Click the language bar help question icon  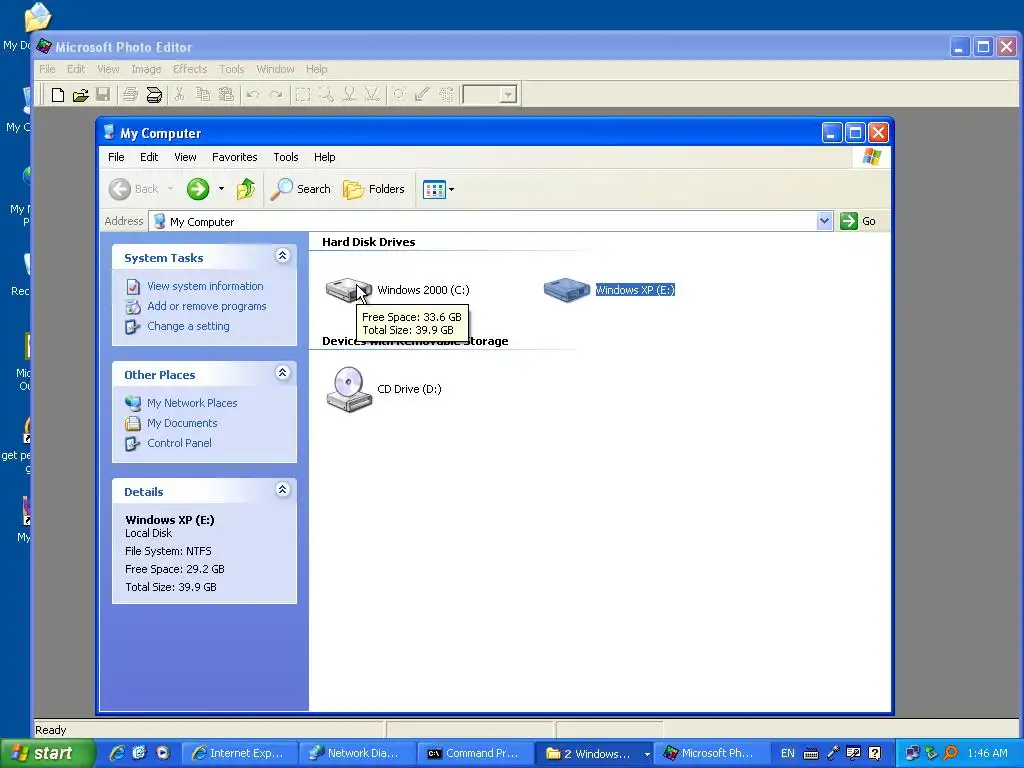coord(875,754)
